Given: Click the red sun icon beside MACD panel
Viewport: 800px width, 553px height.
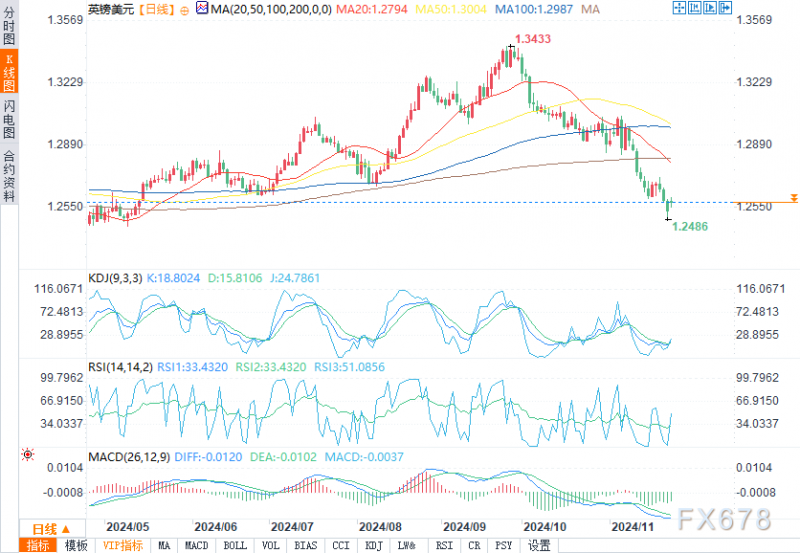Looking at the screenshot, I should [x=28, y=455].
